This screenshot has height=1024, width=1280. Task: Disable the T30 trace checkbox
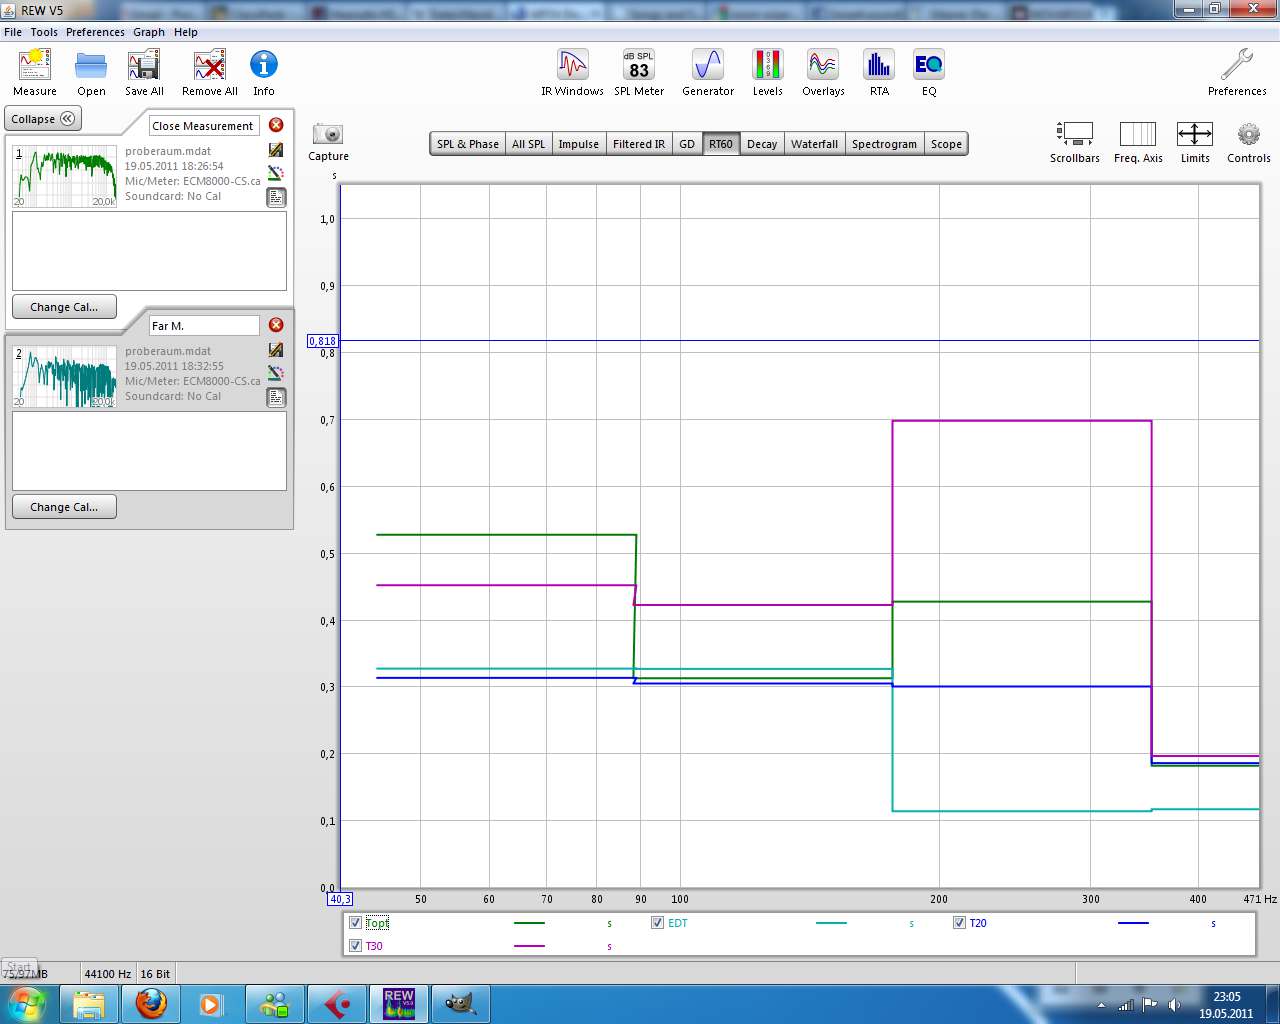(x=355, y=946)
